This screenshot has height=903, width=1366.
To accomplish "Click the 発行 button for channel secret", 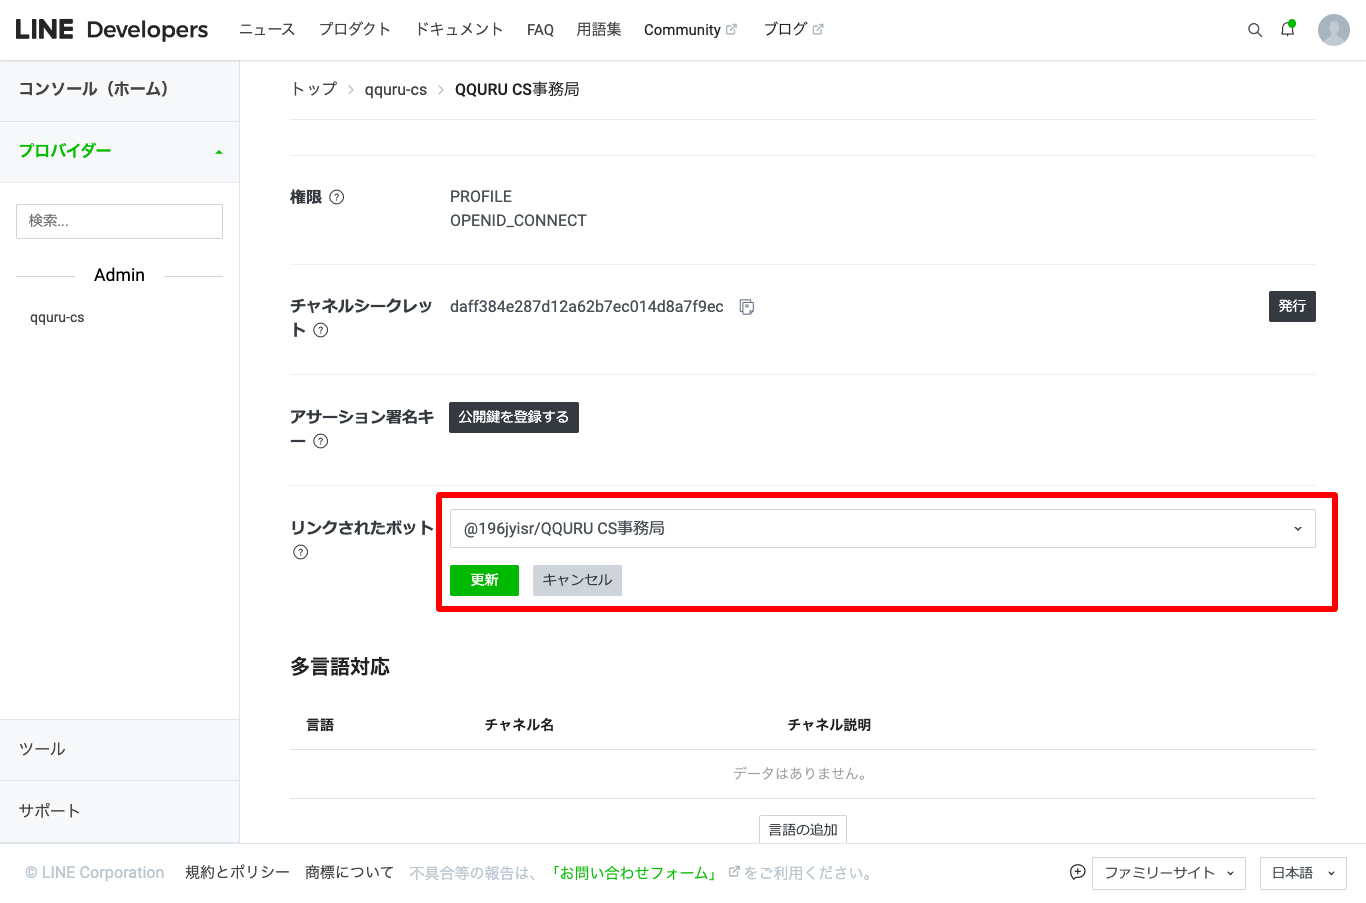I will 1291,306.
